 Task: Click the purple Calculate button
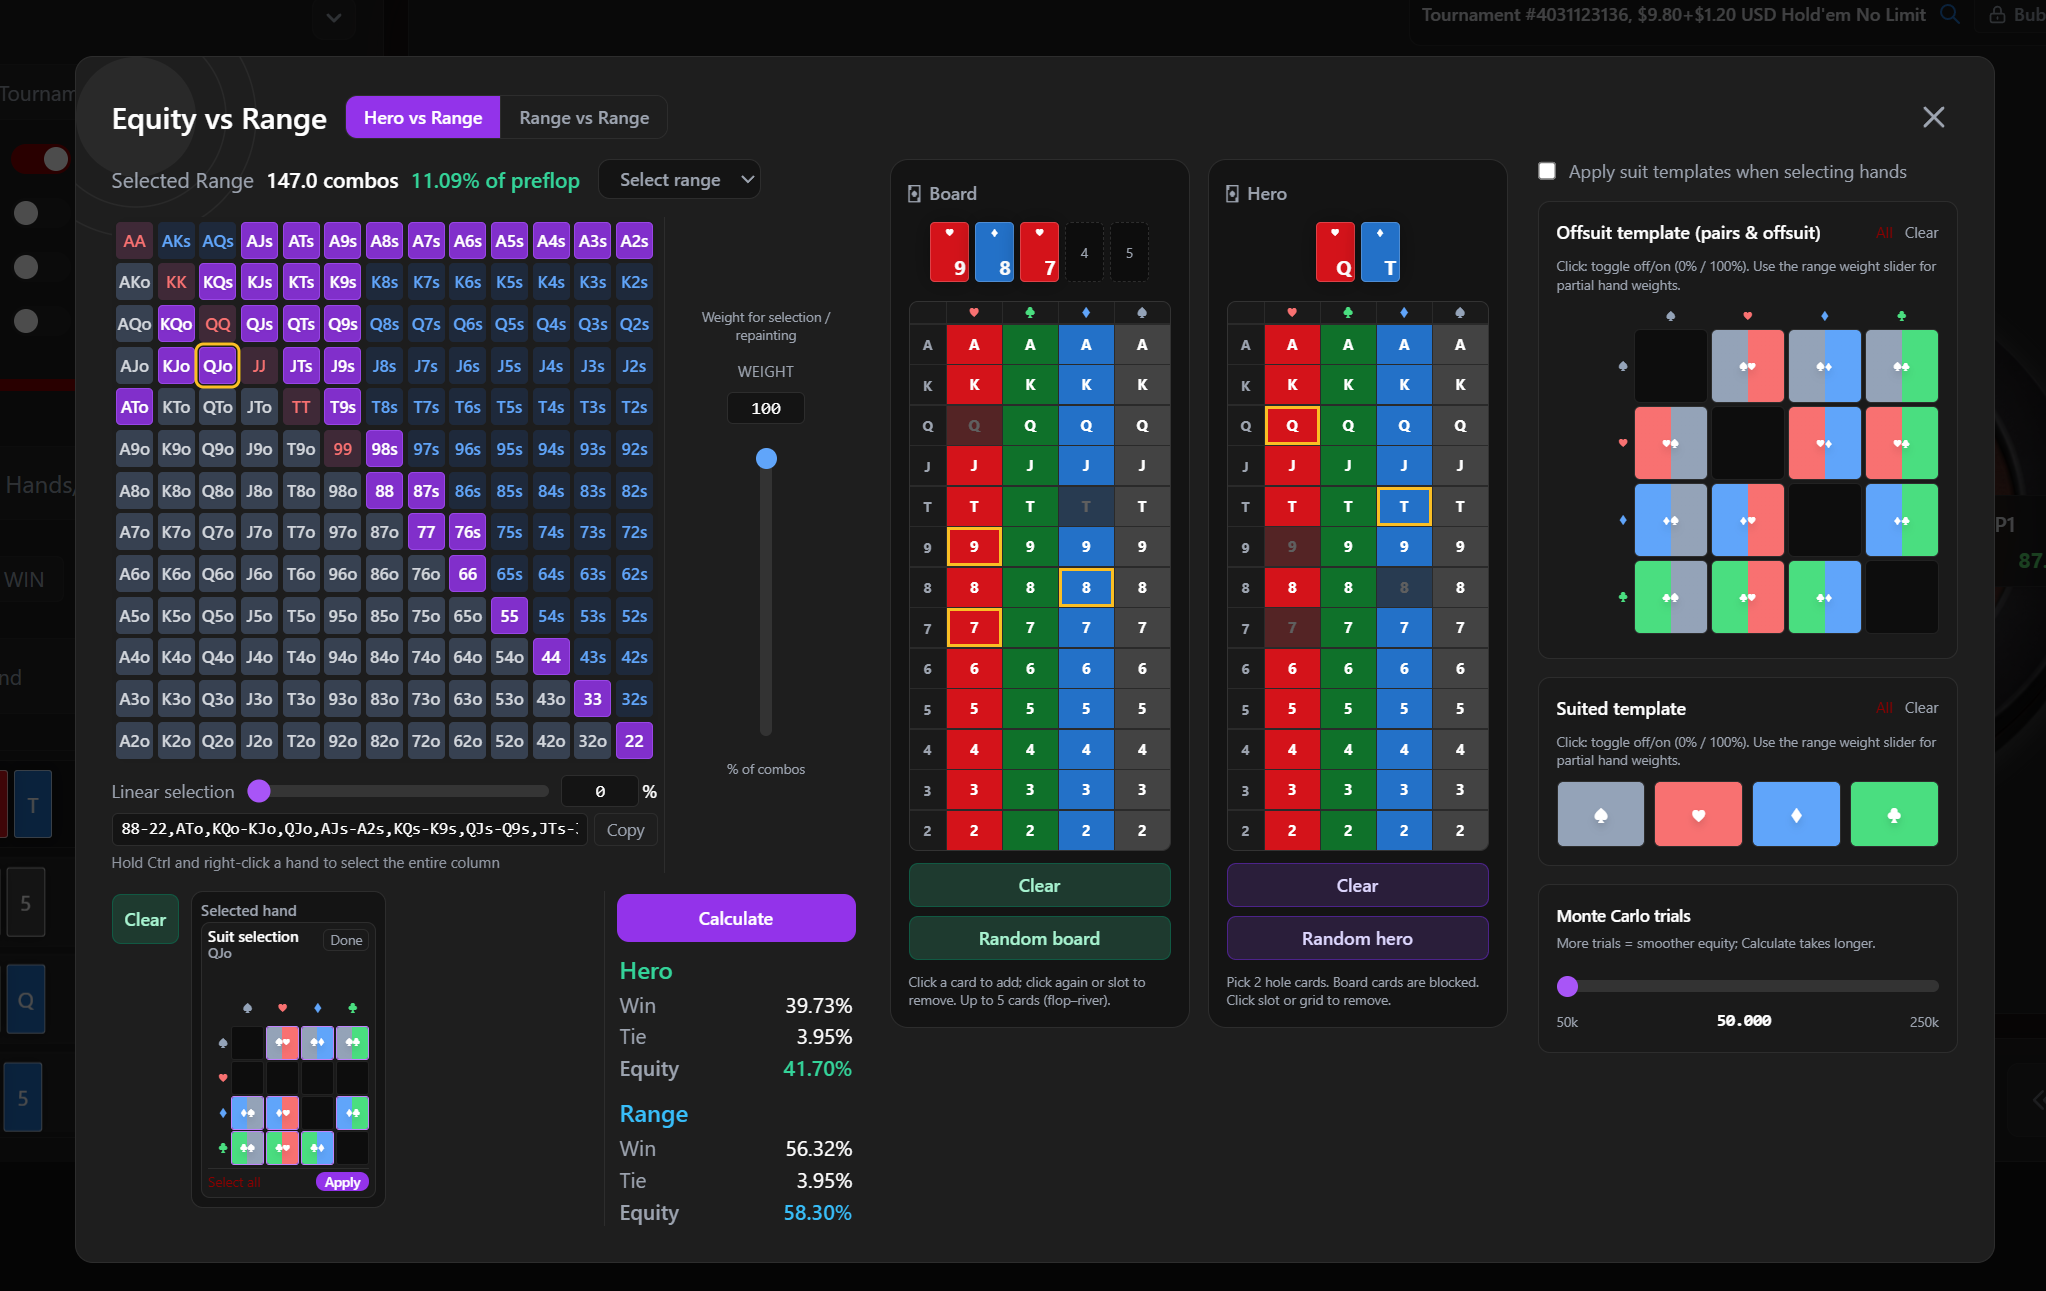click(x=736, y=918)
